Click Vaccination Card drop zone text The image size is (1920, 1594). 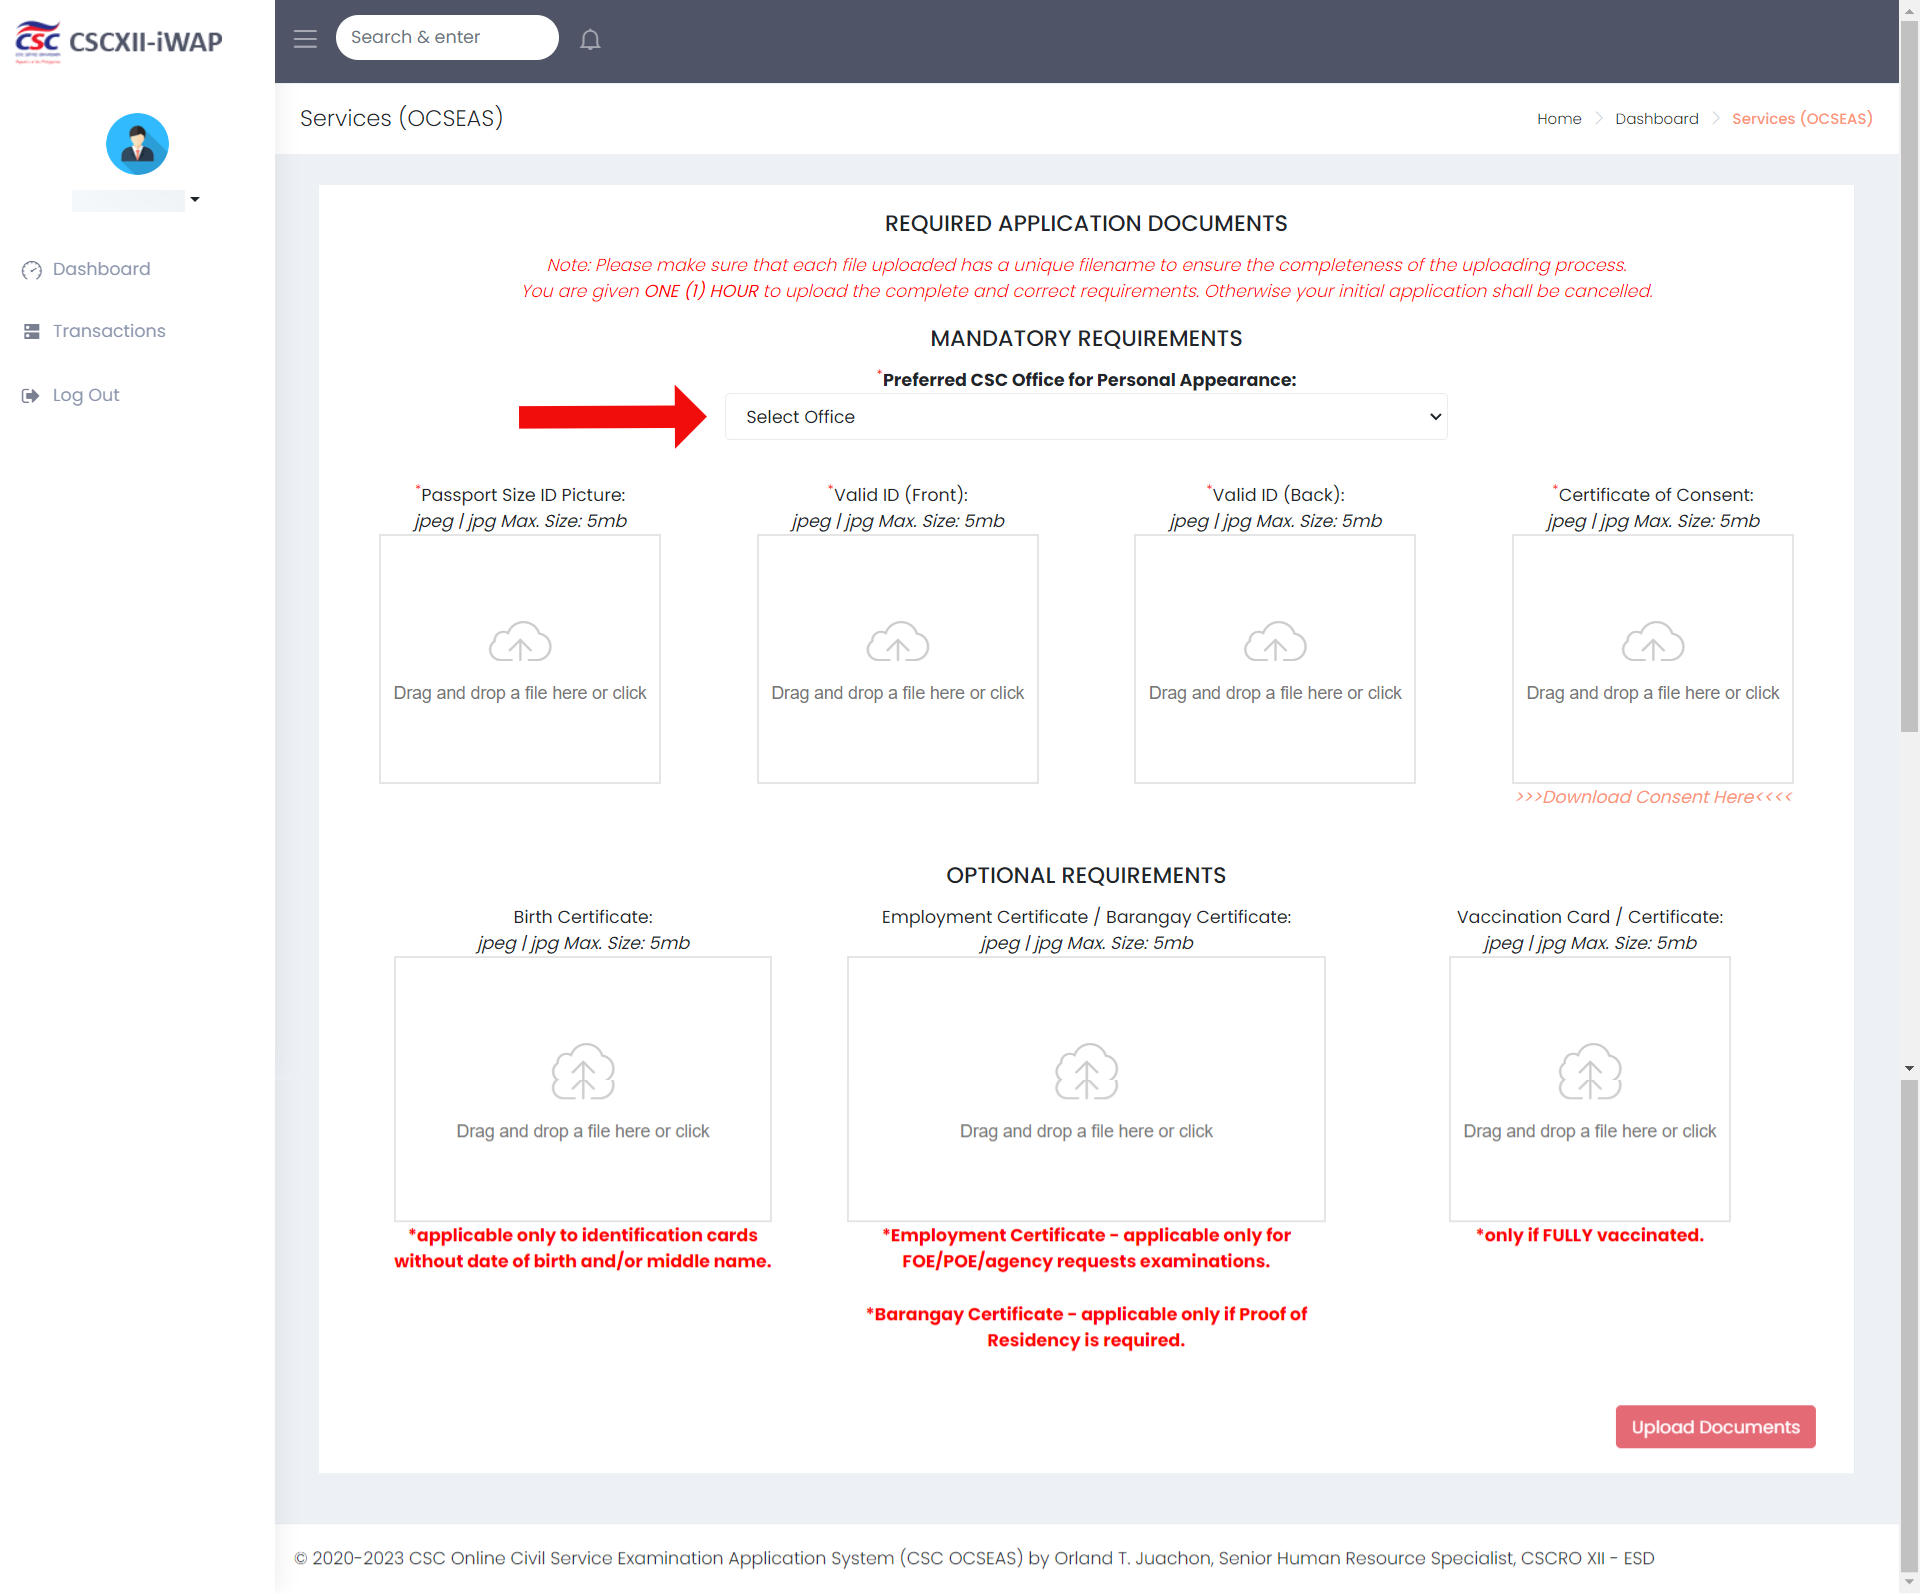1590,1131
